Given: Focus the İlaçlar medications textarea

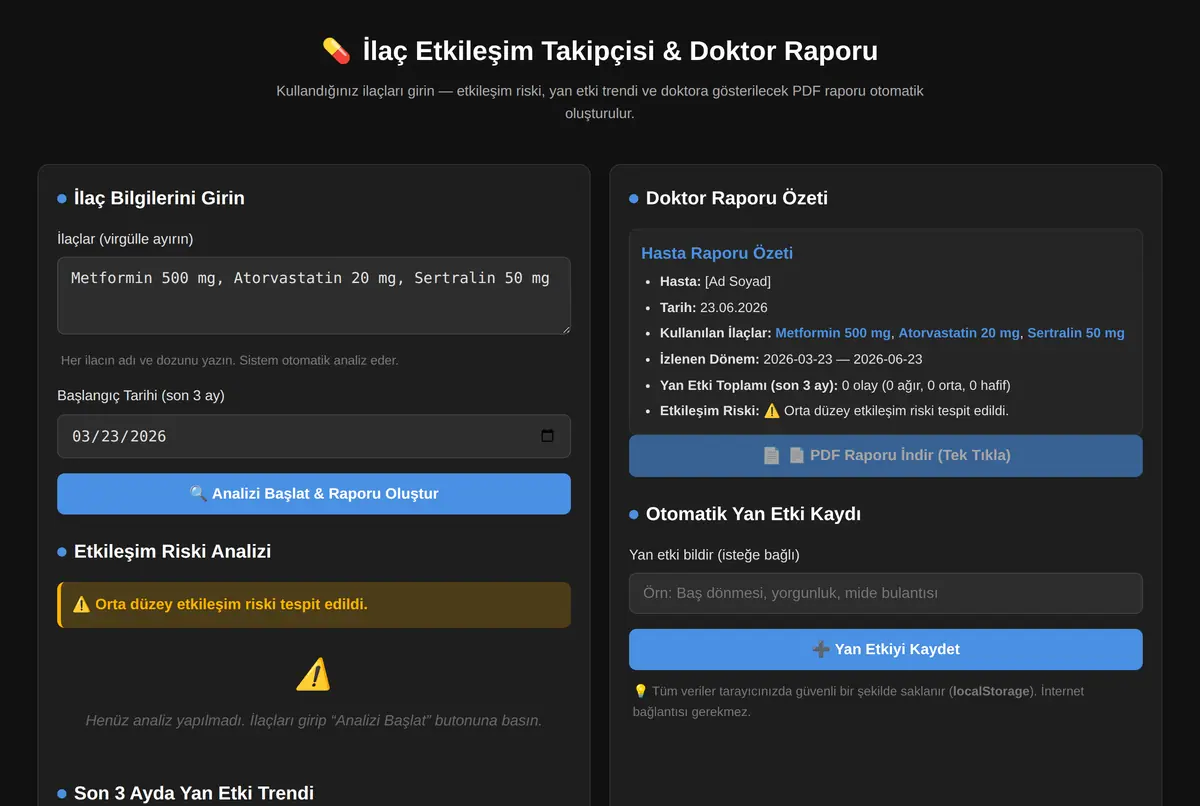Looking at the screenshot, I should point(314,296).
